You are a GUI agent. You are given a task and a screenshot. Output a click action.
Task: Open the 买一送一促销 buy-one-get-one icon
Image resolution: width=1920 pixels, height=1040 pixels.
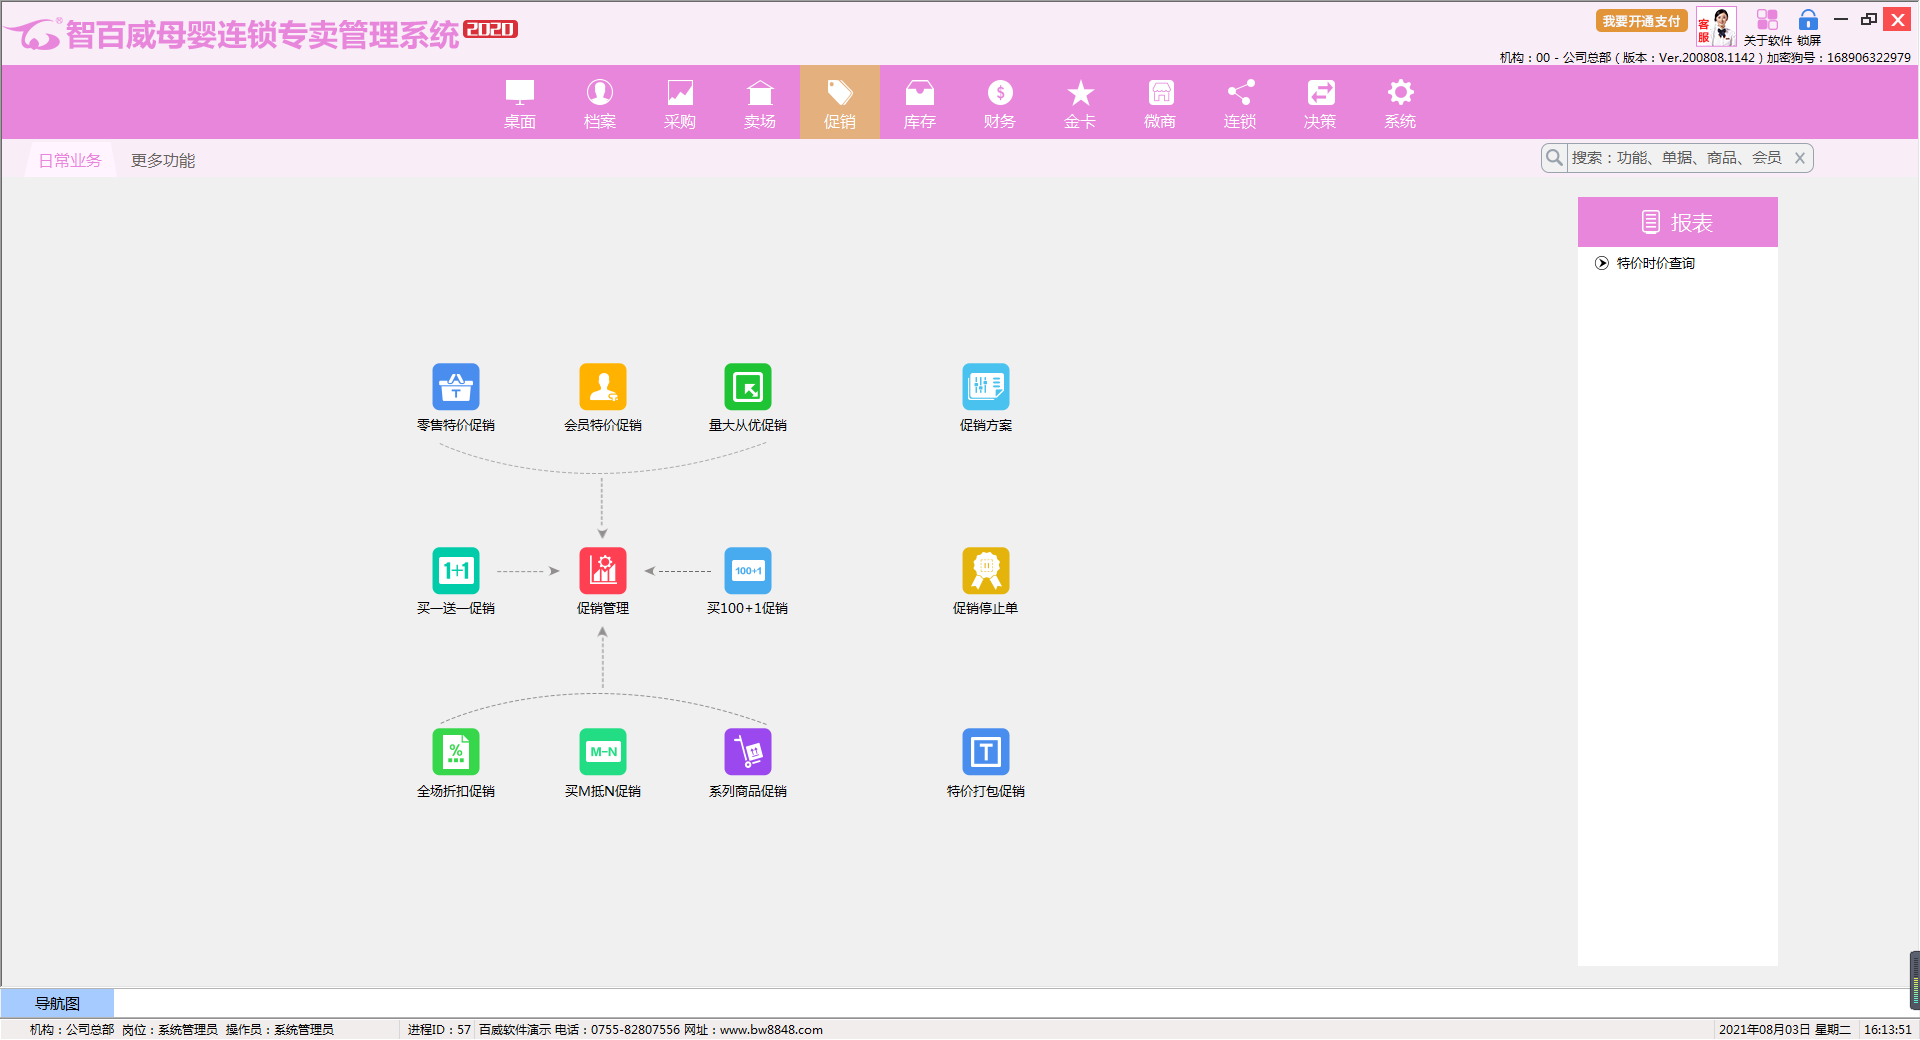(456, 571)
